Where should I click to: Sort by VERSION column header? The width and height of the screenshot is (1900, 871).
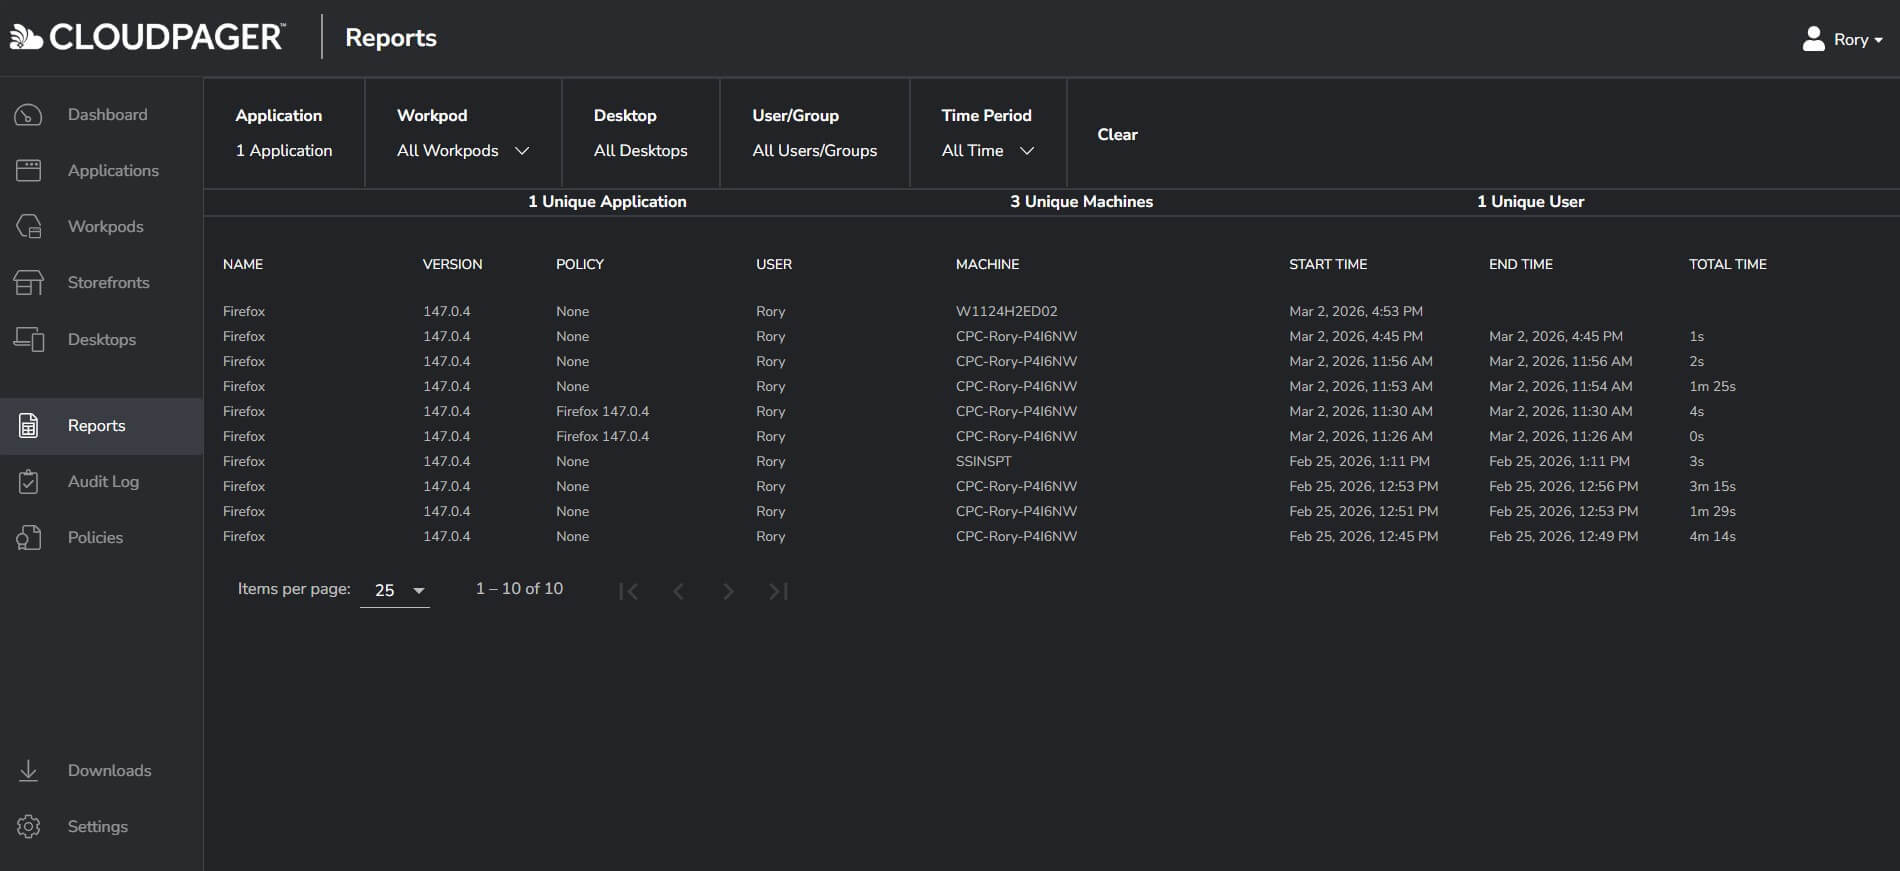(x=452, y=264)
